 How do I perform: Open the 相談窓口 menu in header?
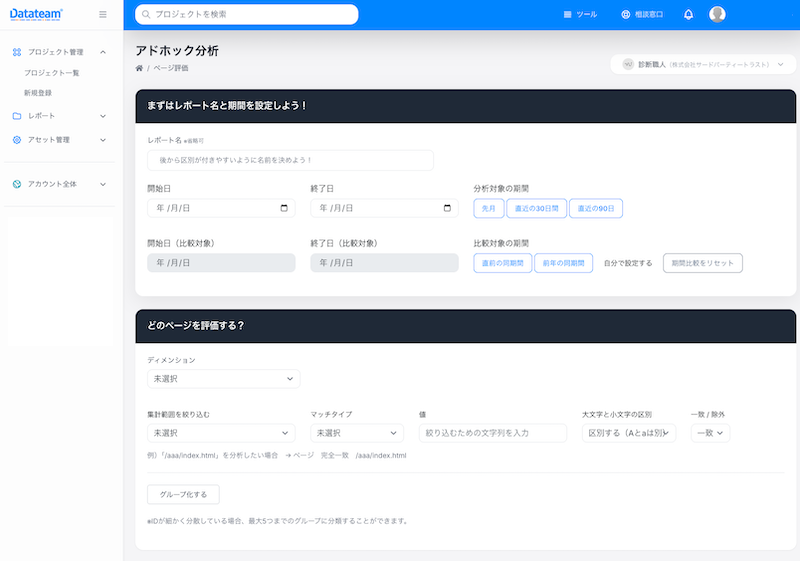click(642, 14)
